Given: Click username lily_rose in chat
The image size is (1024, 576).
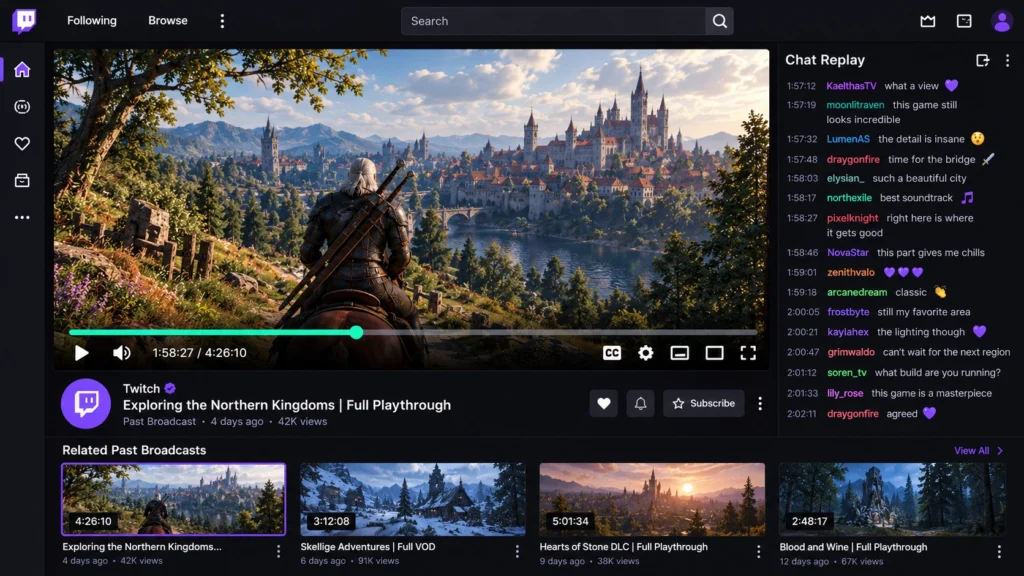Looking at the screenshot, I should pyautogui.click(x=845, y=393).
